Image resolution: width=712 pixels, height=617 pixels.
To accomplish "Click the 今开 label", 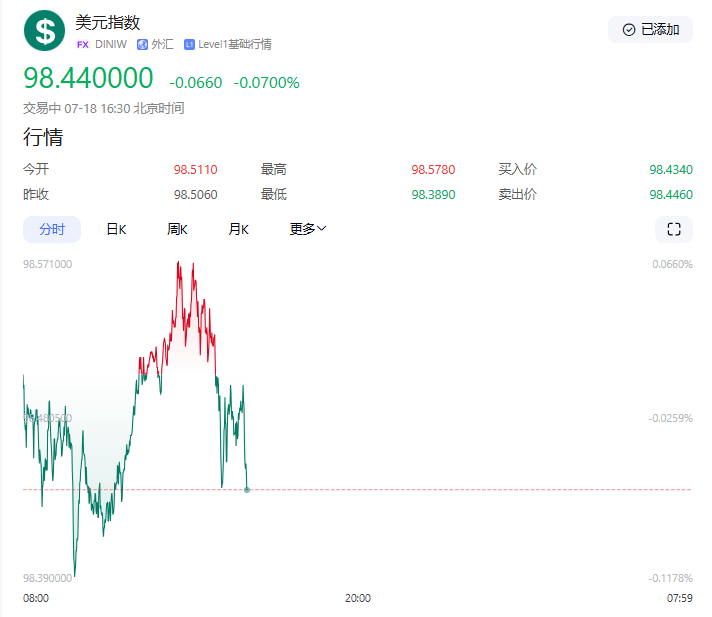I will [36, 169].
